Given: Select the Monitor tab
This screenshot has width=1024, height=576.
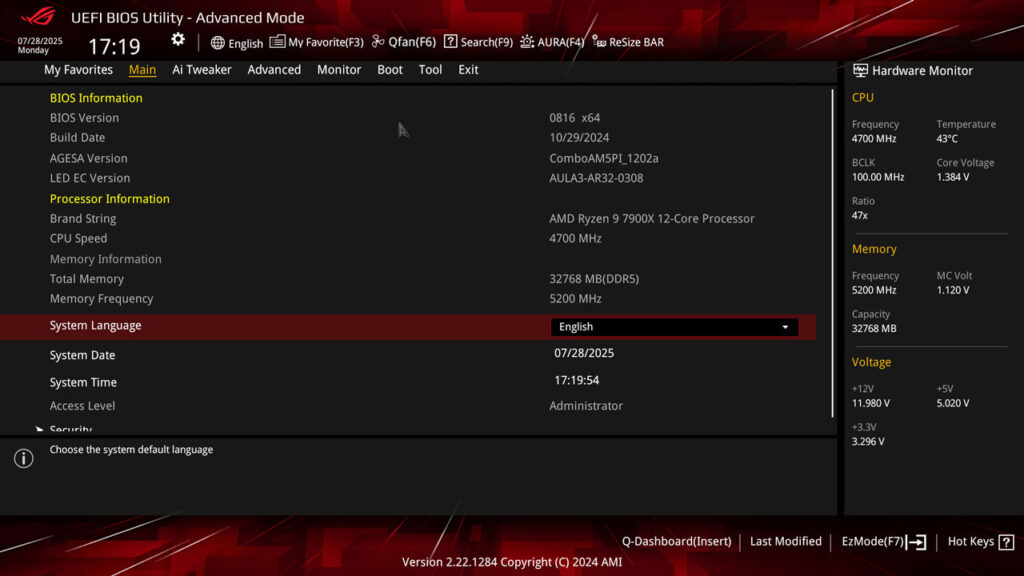Looking at the screenshot, I should click(x=338, y=69).
